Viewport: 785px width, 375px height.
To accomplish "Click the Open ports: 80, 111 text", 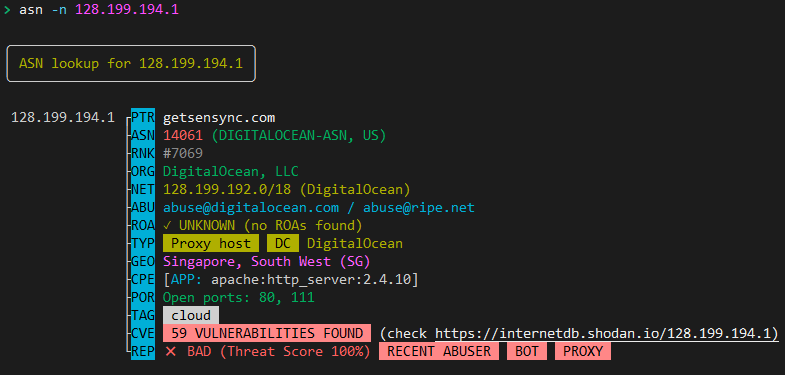I will click(x=239, y=297).
